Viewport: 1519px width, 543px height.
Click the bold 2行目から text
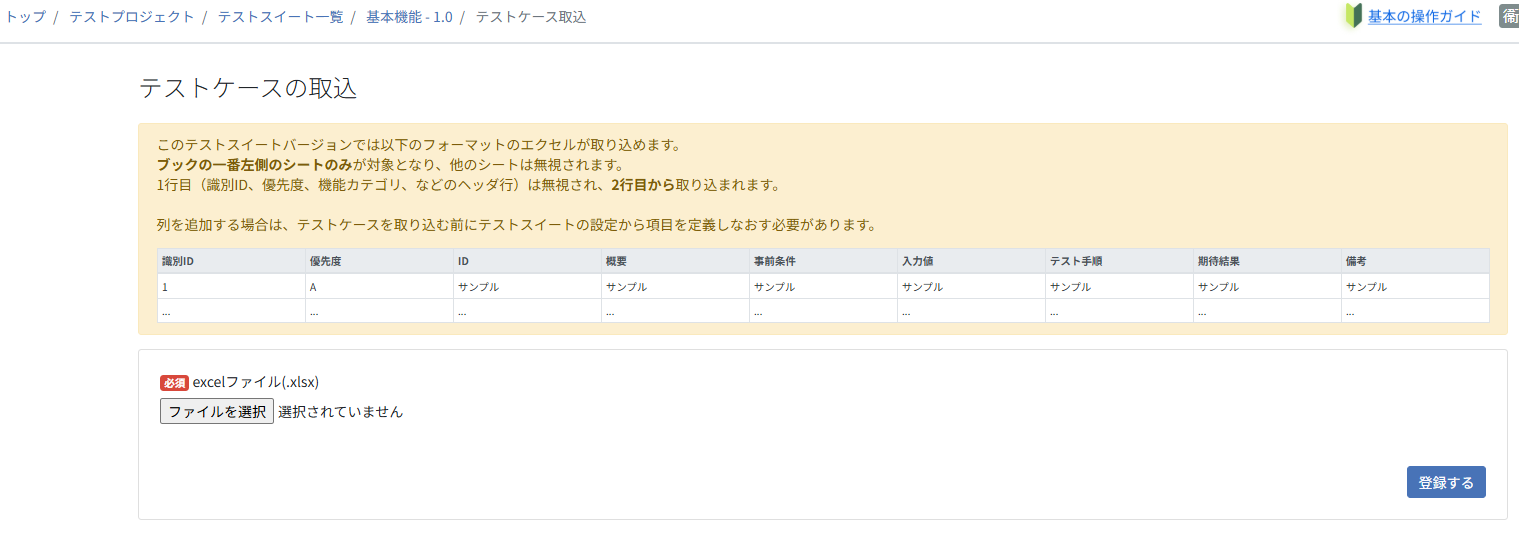pyautogui.click(x=643, y=185)
